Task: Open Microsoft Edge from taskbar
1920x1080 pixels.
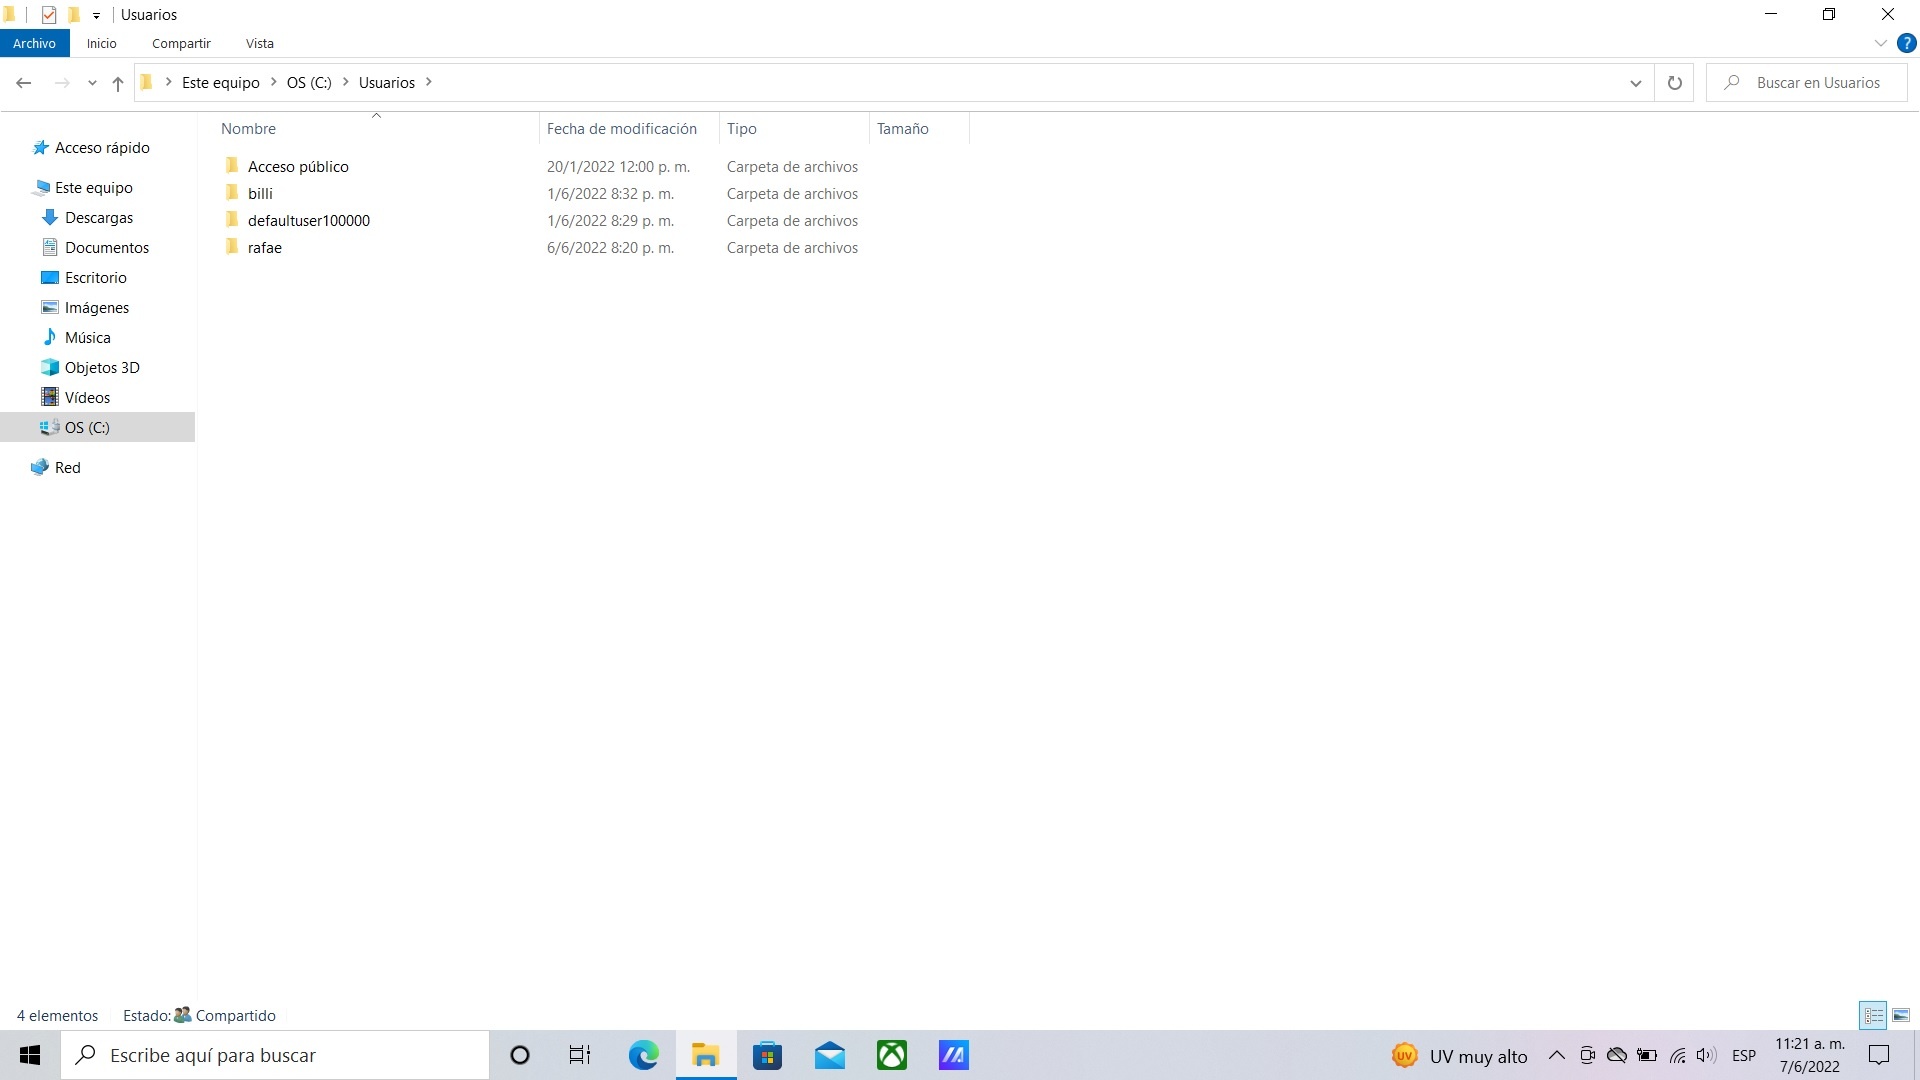Action: pos(643,1055)
